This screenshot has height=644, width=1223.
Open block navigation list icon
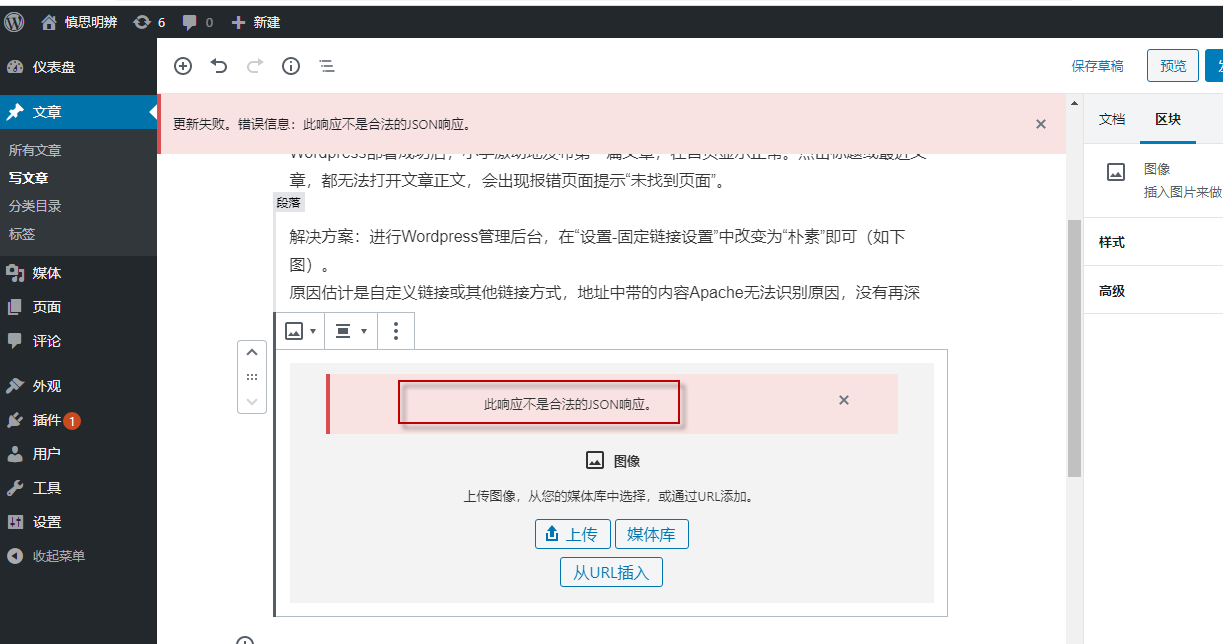[x=327, y=66]
